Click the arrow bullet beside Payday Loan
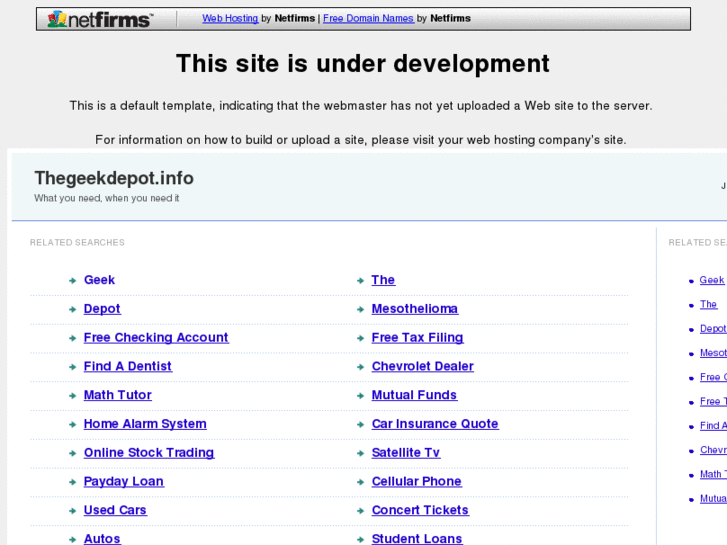Viewport: 727px width, 545px height. click(72, 482)
